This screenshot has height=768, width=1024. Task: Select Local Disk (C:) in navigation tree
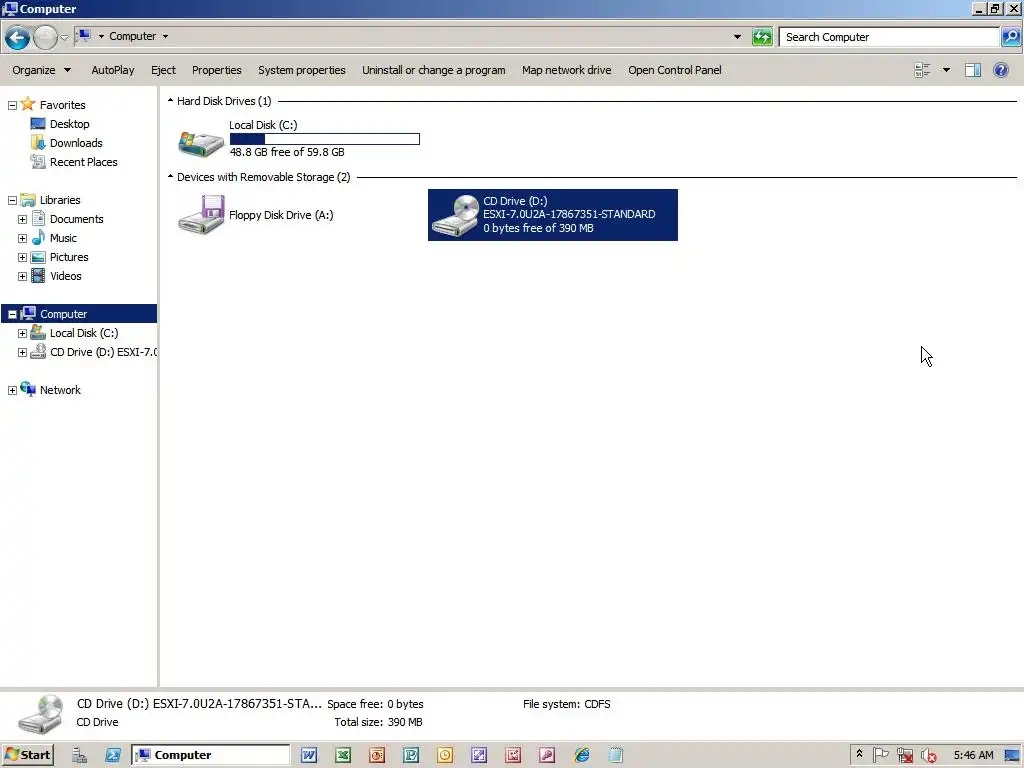click(84, 332)
